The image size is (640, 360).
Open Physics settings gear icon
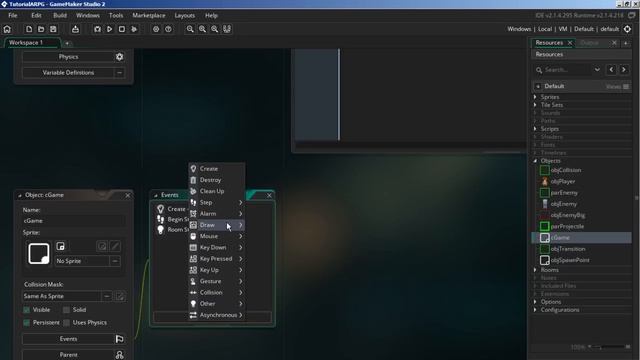119,57
